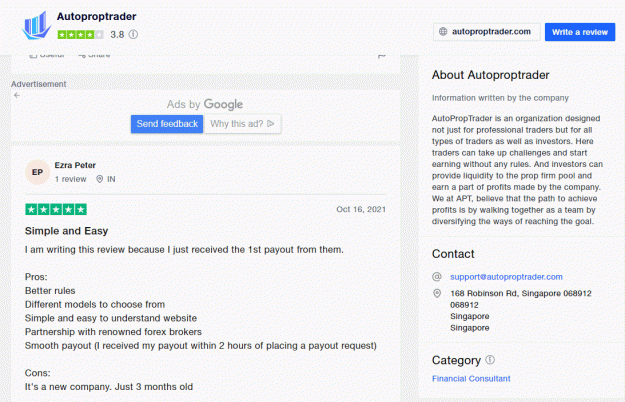This screenshot has width=625, height=402.
Task: Click the AdChoices triangle icon
Action: click(x=271, y=124)
